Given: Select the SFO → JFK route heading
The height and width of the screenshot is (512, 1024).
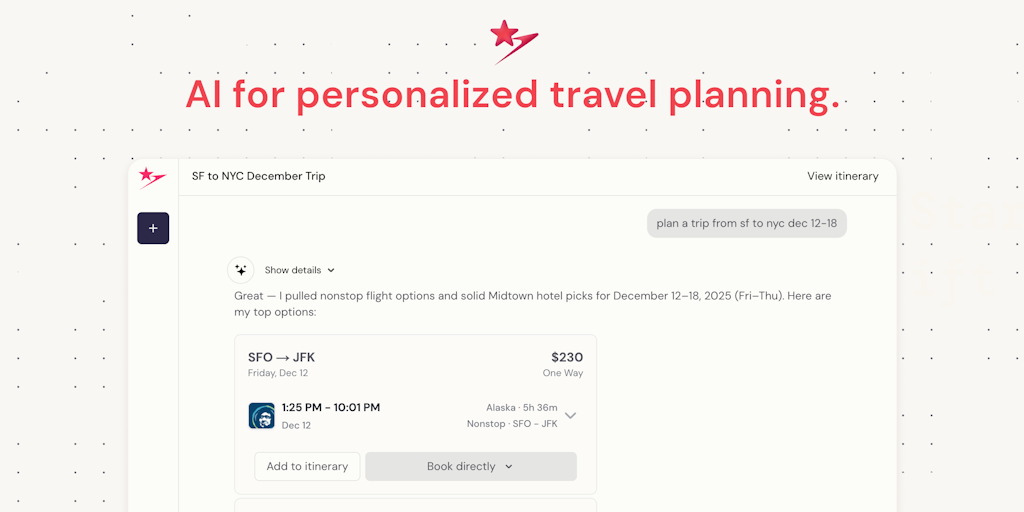Looking at the screenshot, I should click(x=281, y=357).
